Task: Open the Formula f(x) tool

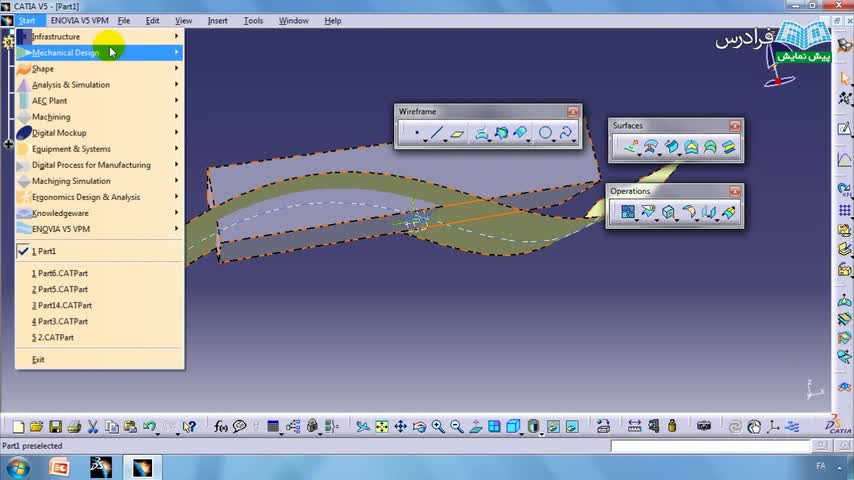Action: tap(221, 427)
